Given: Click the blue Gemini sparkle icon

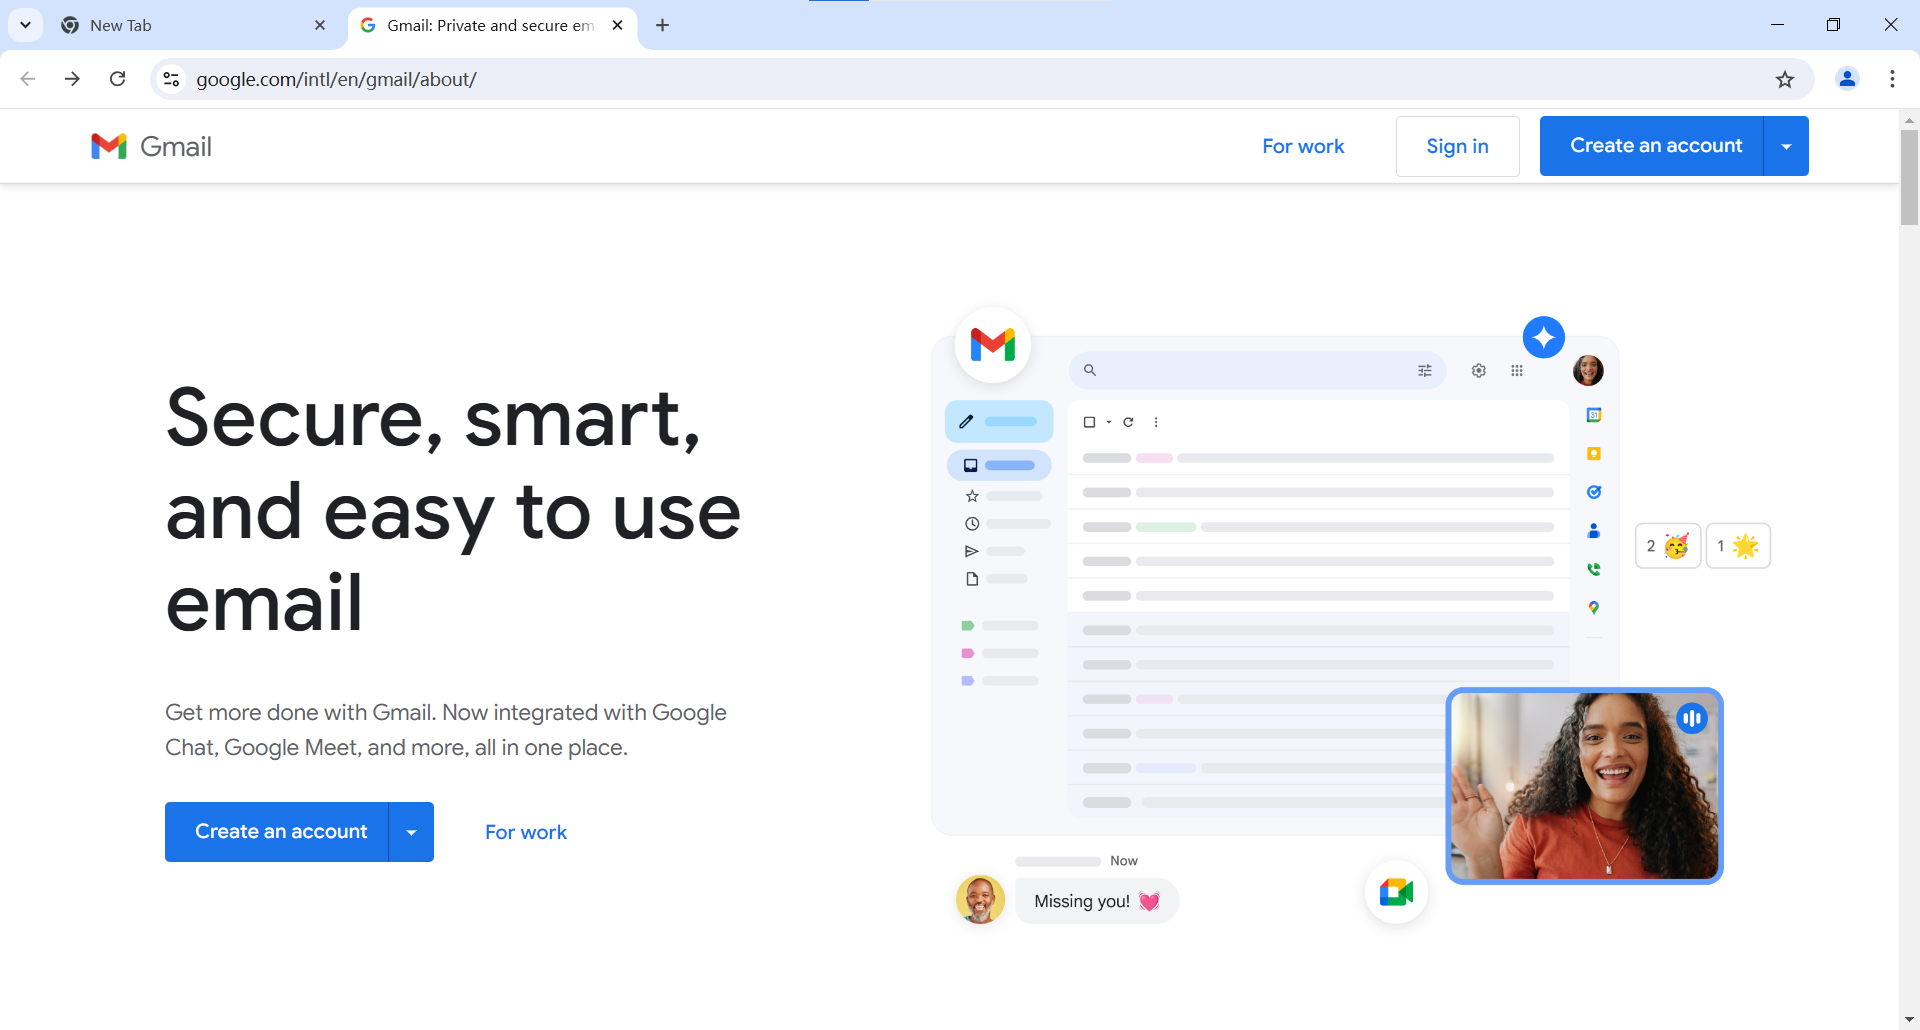Looking at the screenshot, I should [1543, 337].
